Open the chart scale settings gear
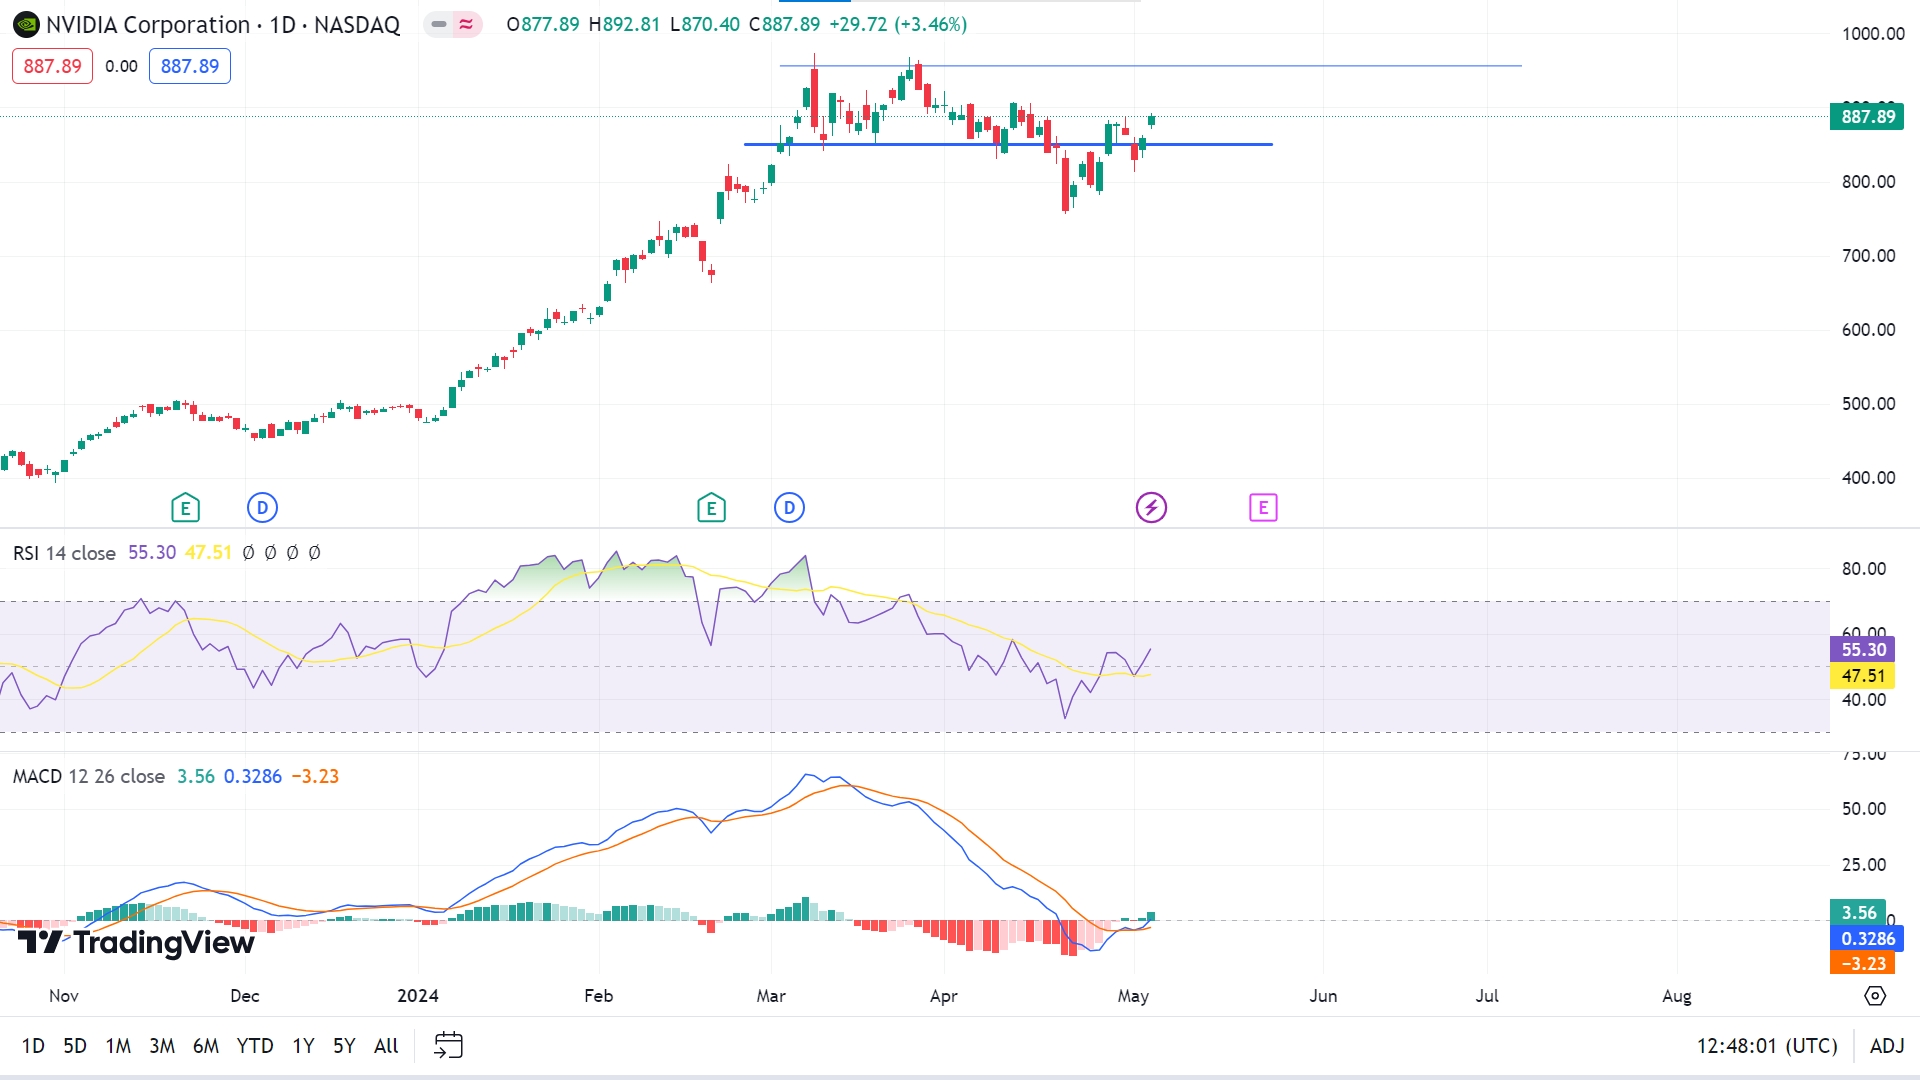This screenshot has width=1920, height=1080. pyautogui.click(x=1875, y=996)
